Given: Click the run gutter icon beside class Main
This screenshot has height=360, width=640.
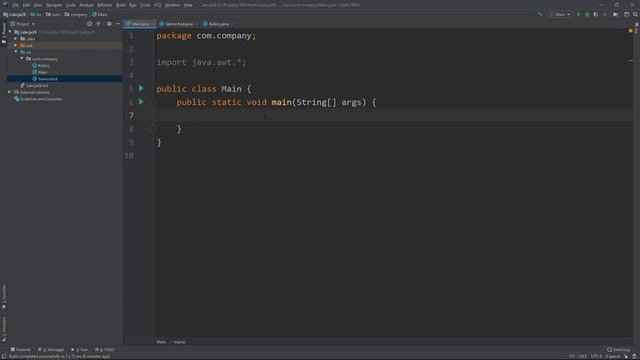Looking at the screenshot, I should tap(141, 88).
